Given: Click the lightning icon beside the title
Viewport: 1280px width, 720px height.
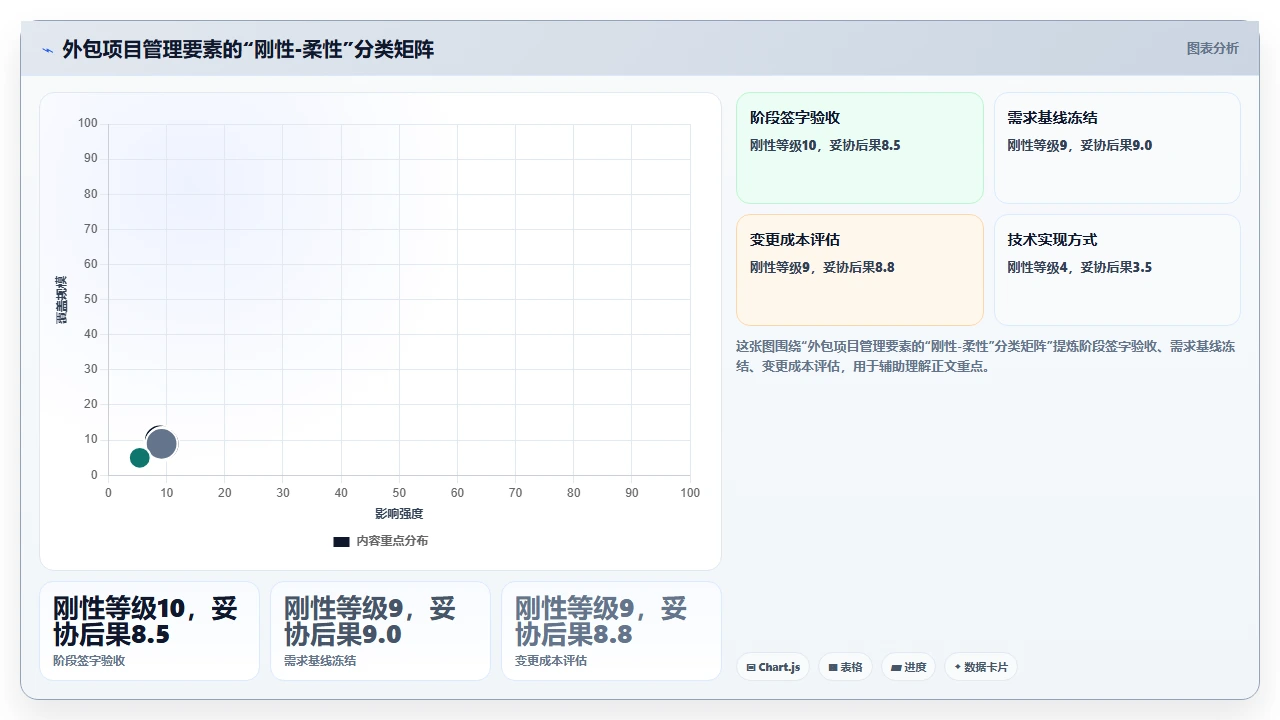Looking at the screenshot, I should pyautogui.click(x=47, y=50).
